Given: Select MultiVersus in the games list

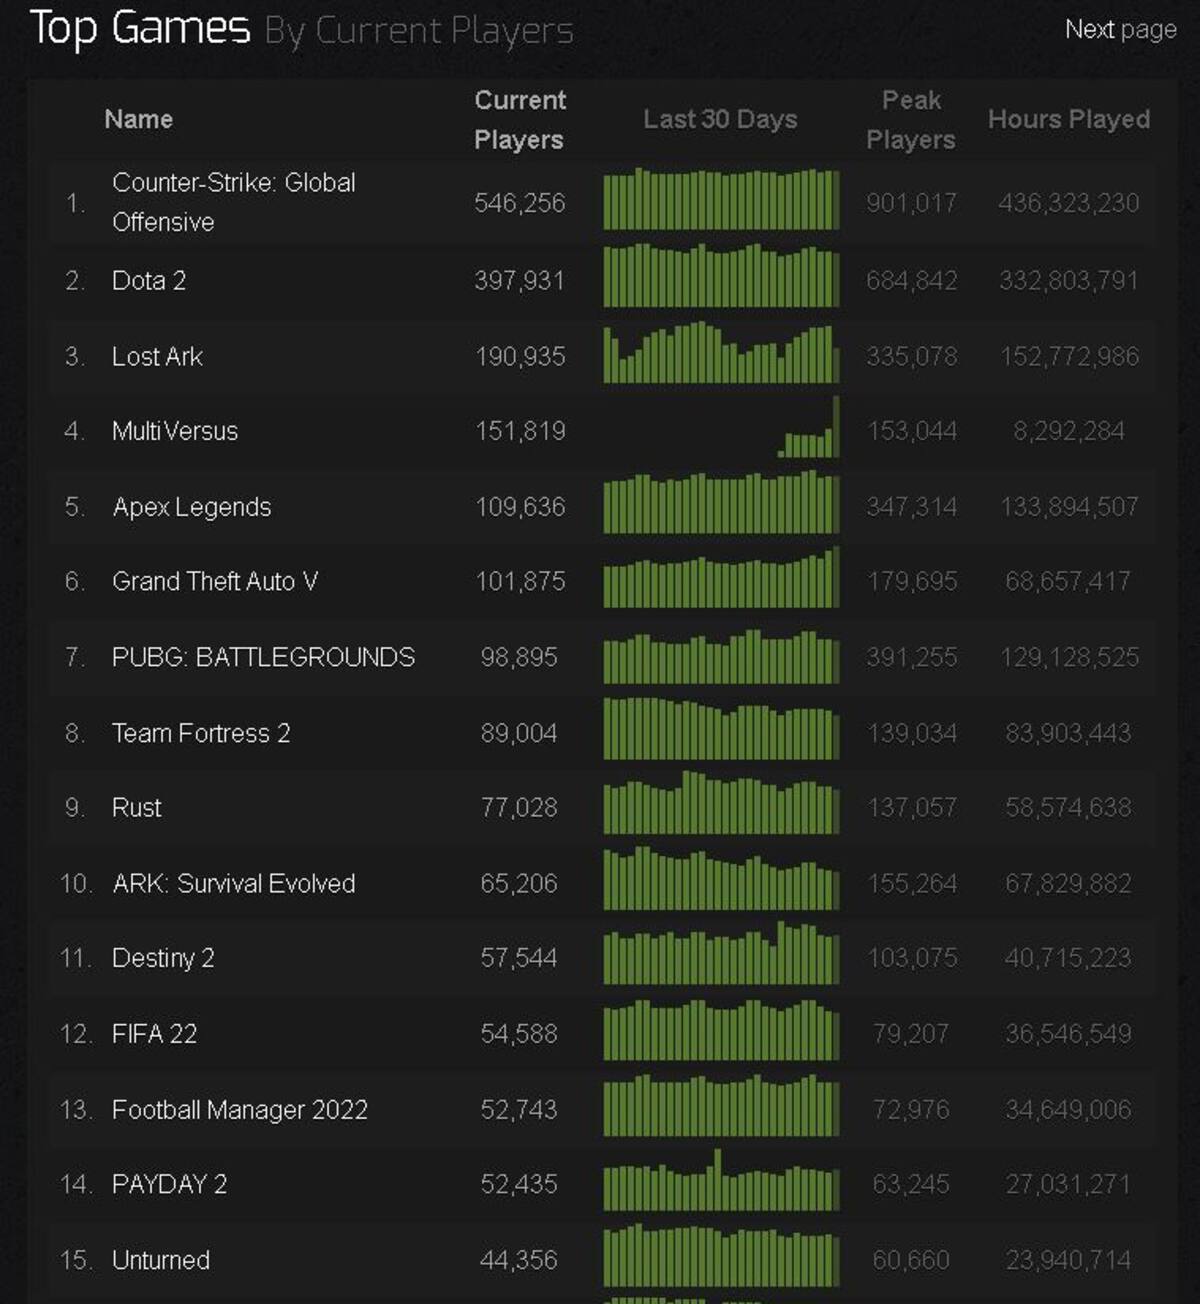Looking at the screenshot, I should coord(175,432).
